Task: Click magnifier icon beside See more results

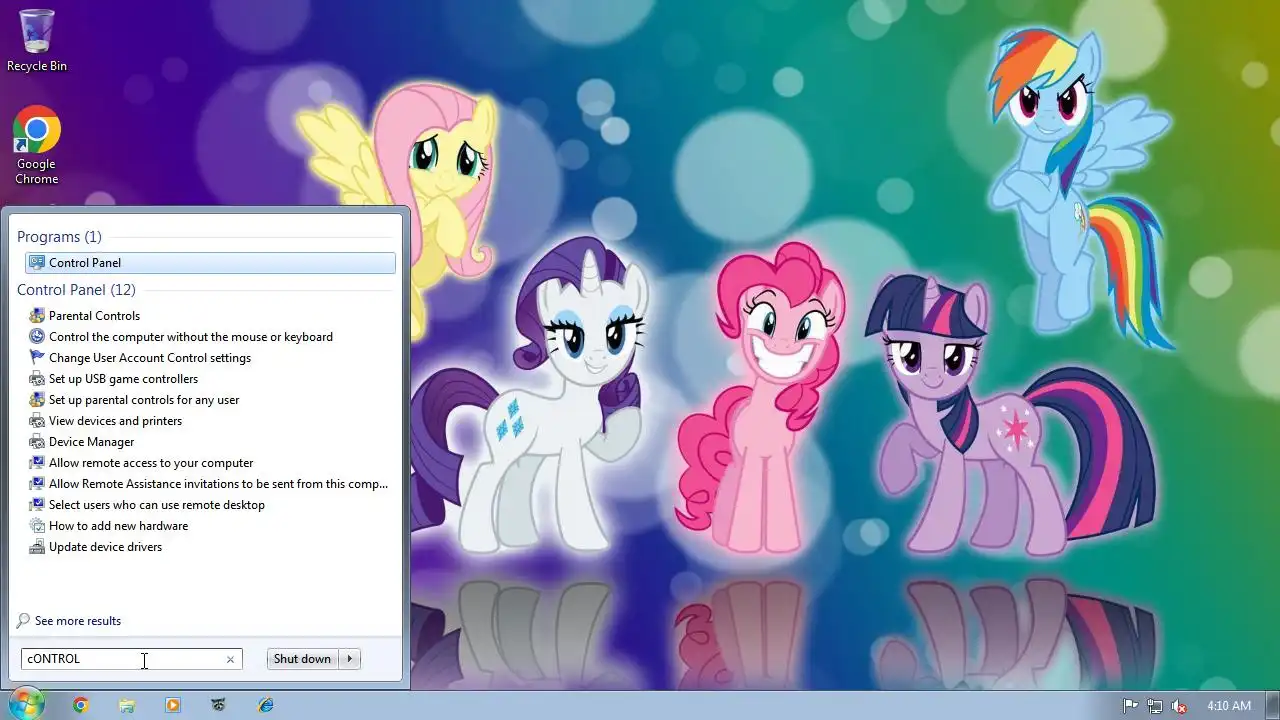Action: pyautogui.click(x=23, y=621)
